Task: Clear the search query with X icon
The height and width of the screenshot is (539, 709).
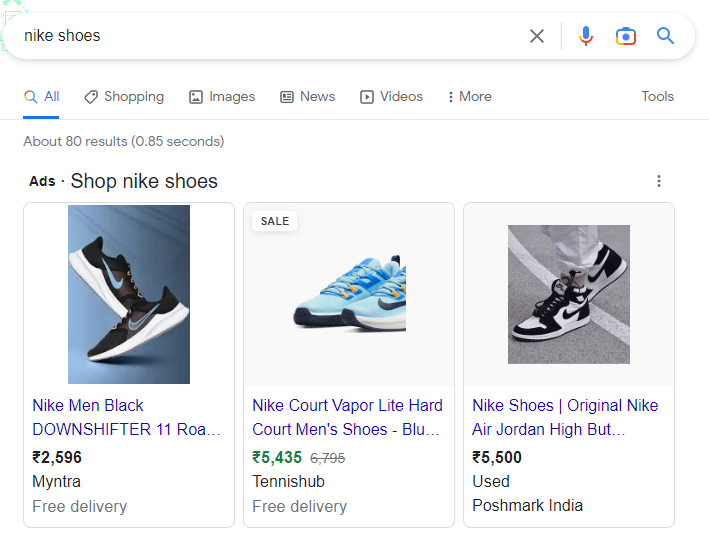Action: tap(537, 36)
